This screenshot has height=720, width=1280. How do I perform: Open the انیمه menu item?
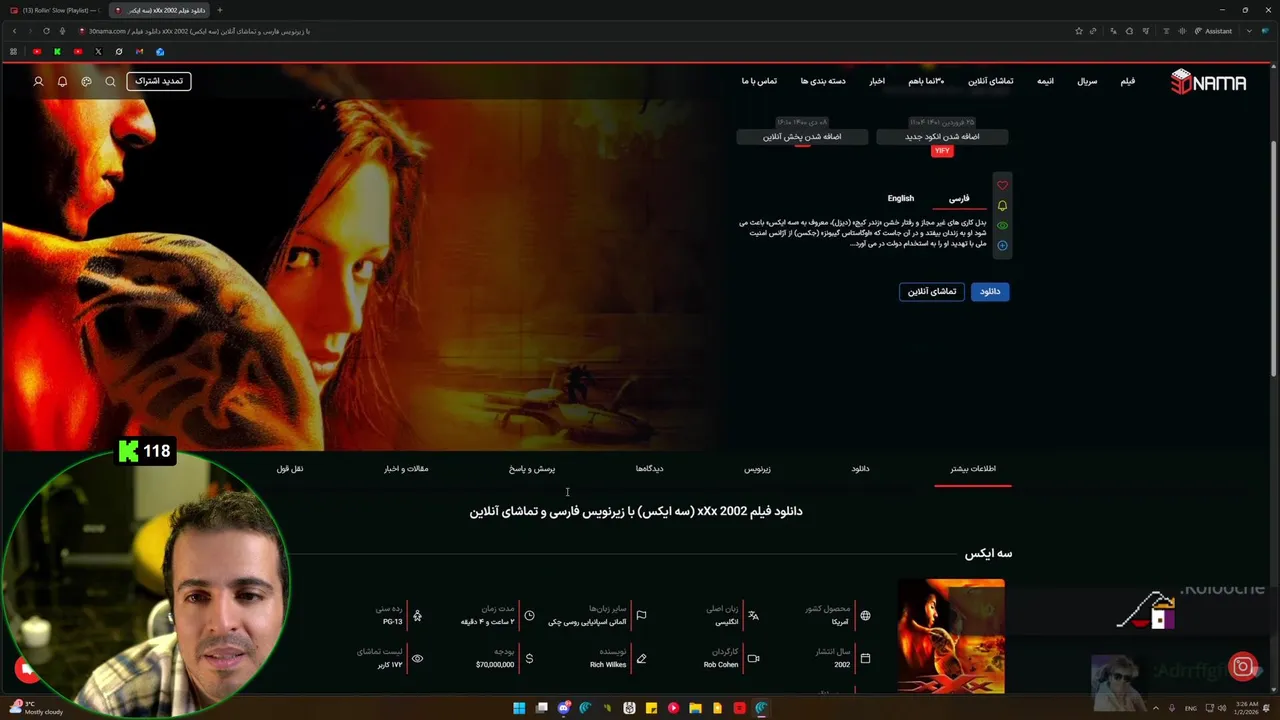point(1045,81)
